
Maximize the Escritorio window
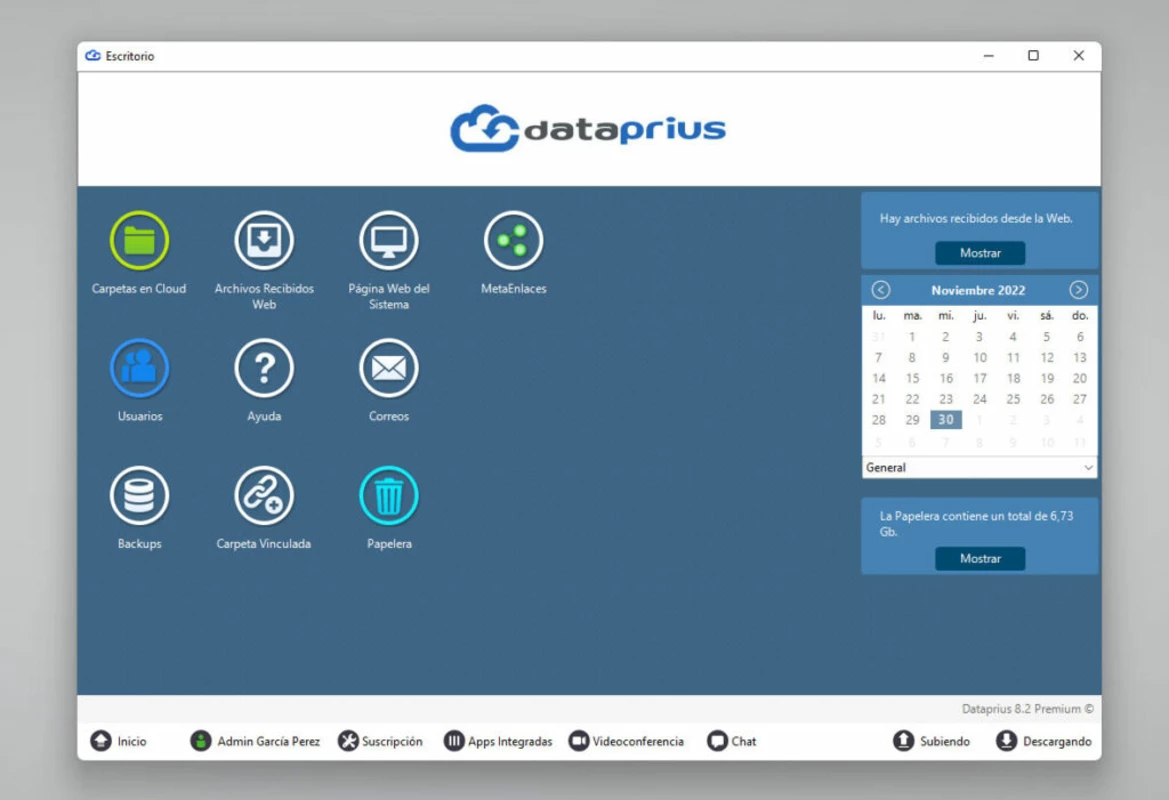[1033, 55]
